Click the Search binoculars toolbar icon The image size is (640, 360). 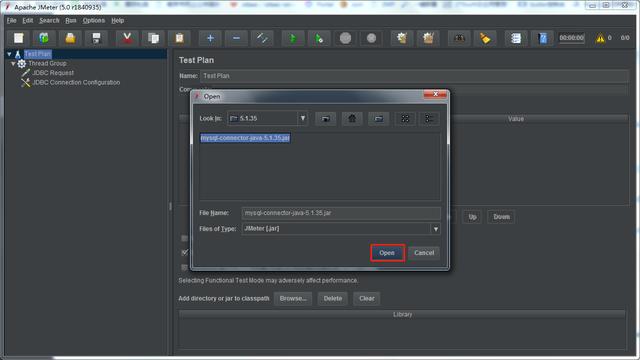pos(459,38)
